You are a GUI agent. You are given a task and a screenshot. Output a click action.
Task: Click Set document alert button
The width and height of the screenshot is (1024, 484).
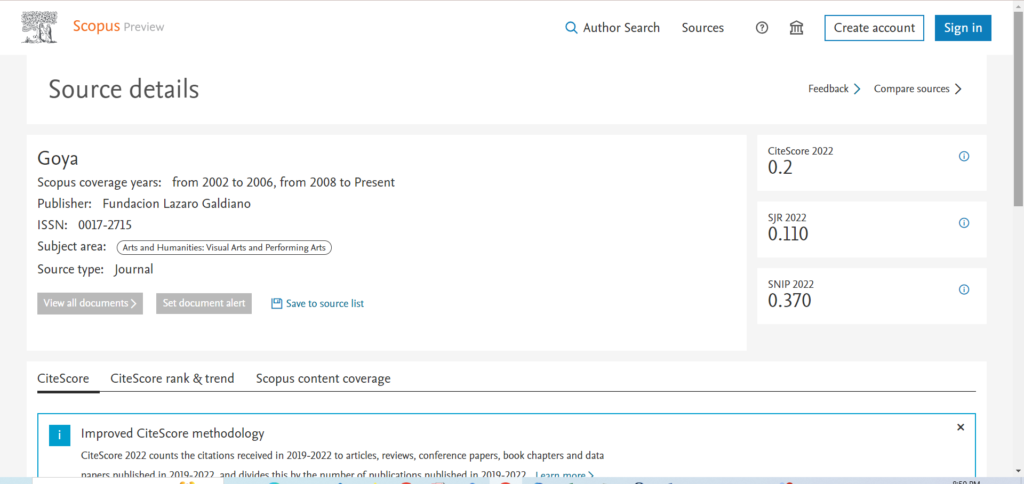(204, 303)
